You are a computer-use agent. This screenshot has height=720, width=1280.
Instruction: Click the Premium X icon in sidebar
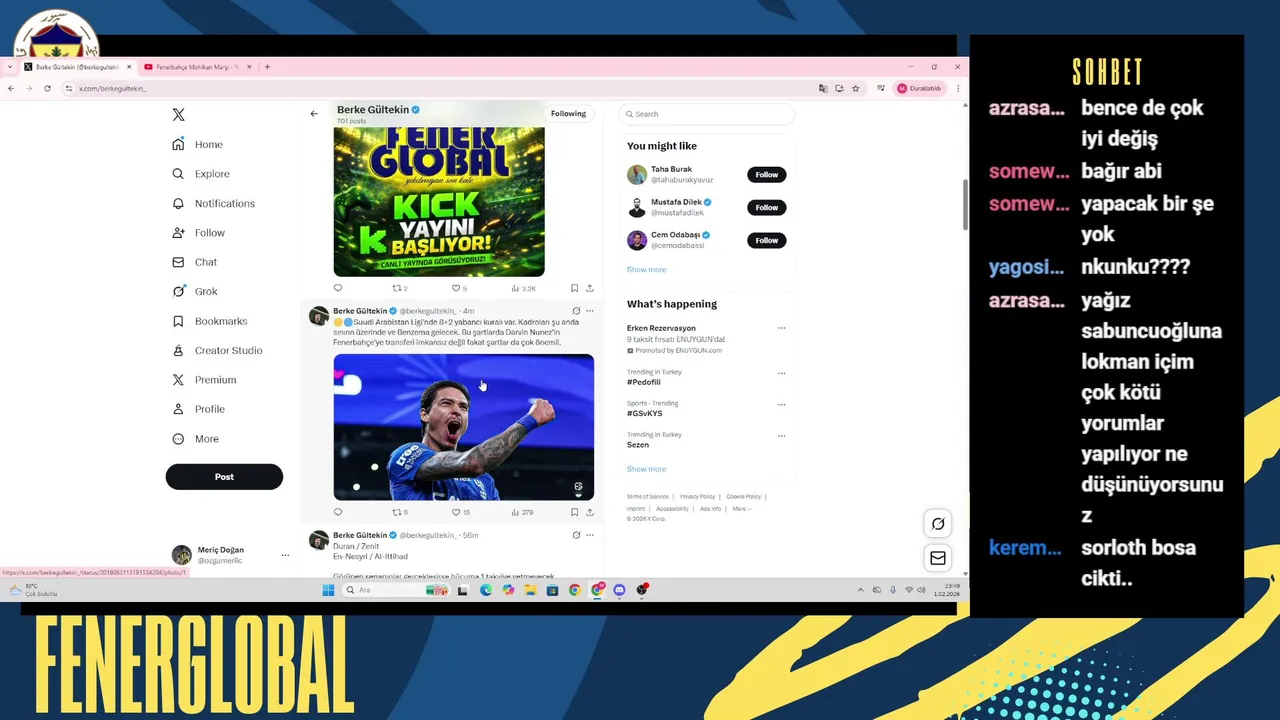click(178, 380)
